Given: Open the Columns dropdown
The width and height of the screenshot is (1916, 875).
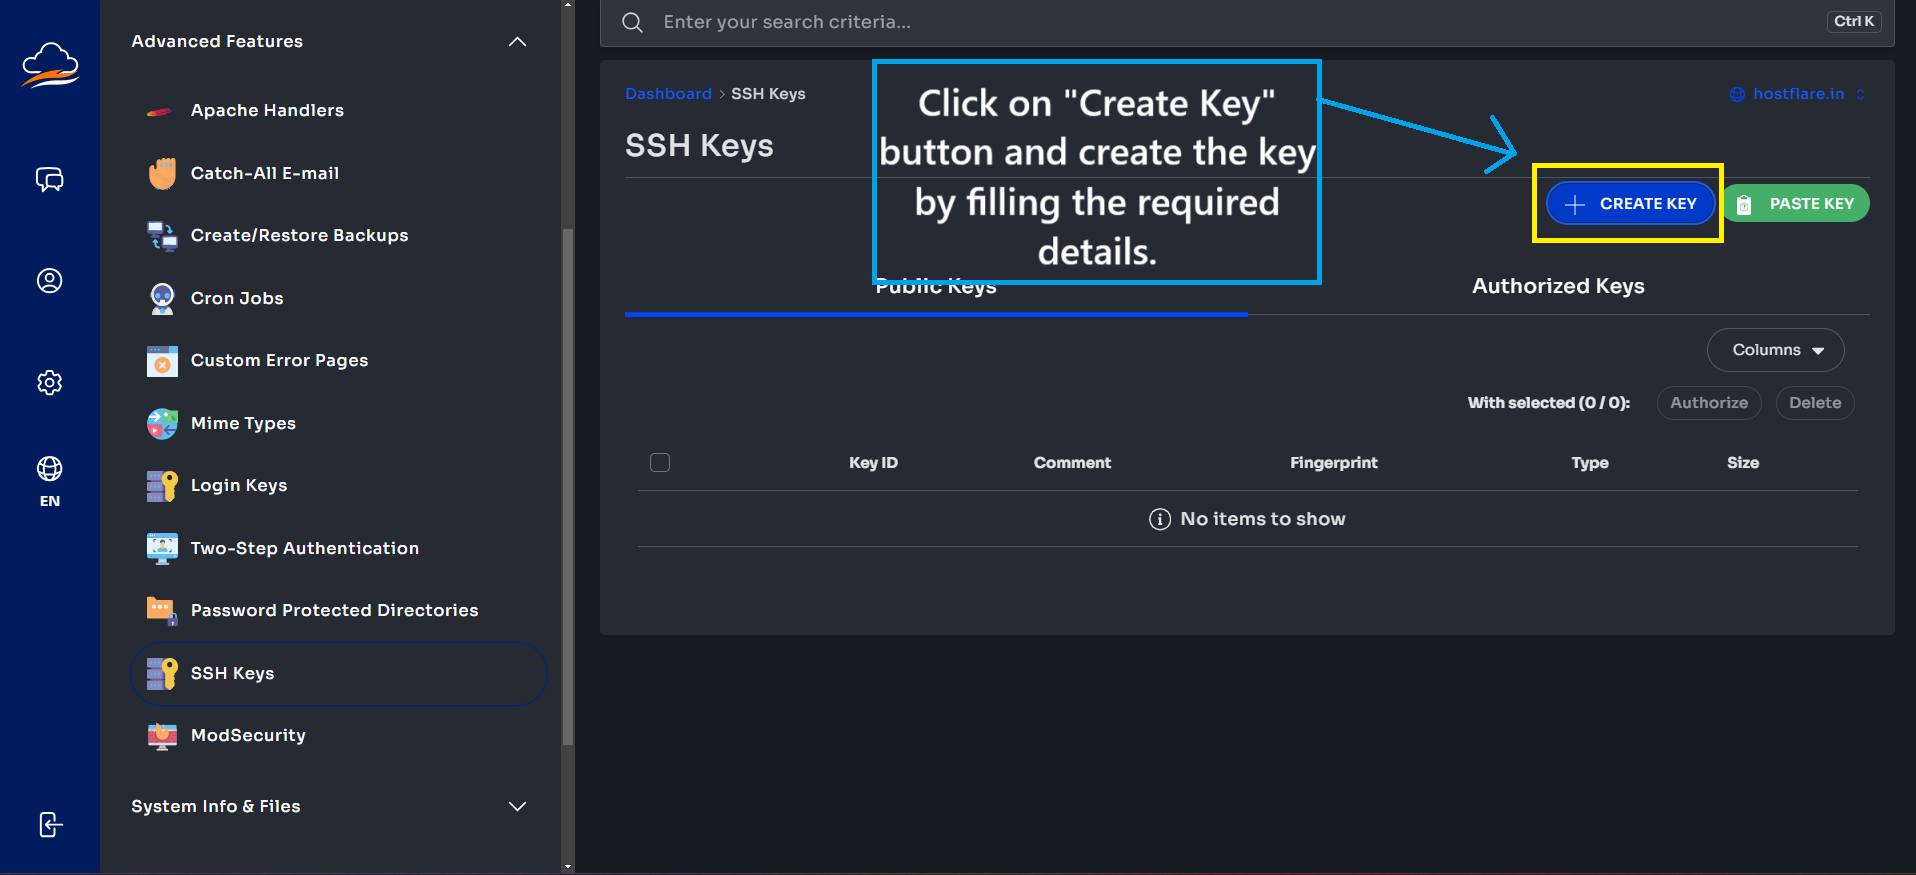Looking at the screenshot, I should pos(1775,350).
